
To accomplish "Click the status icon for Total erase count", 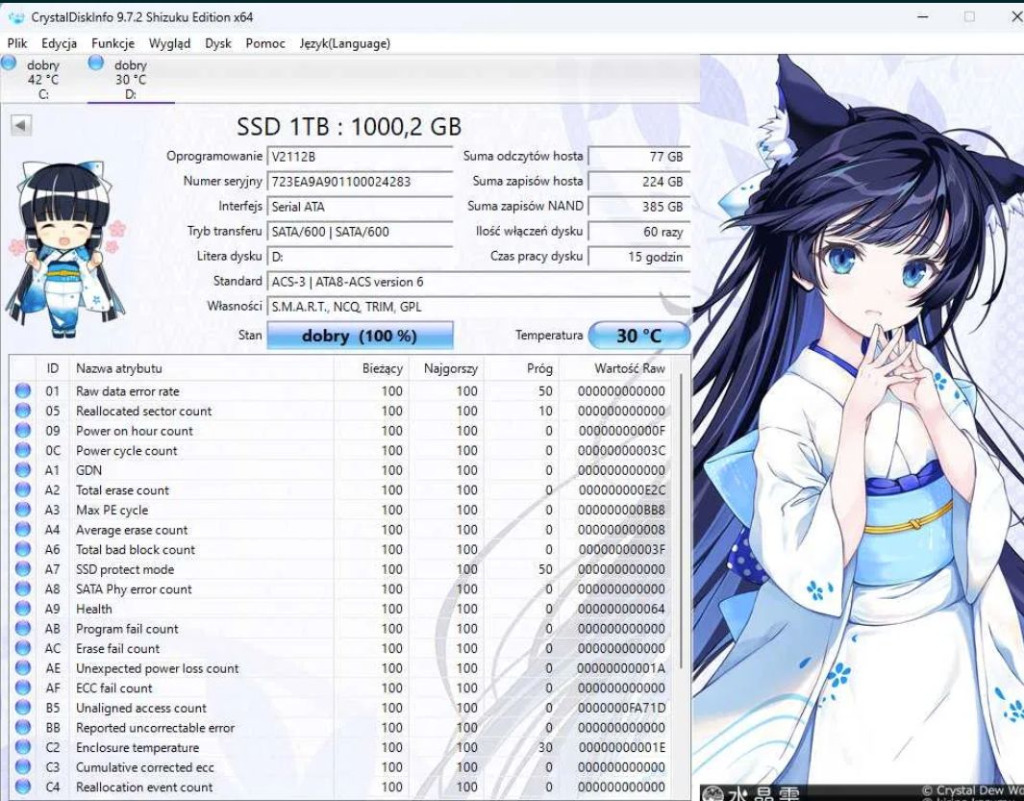I will (23, 490).
